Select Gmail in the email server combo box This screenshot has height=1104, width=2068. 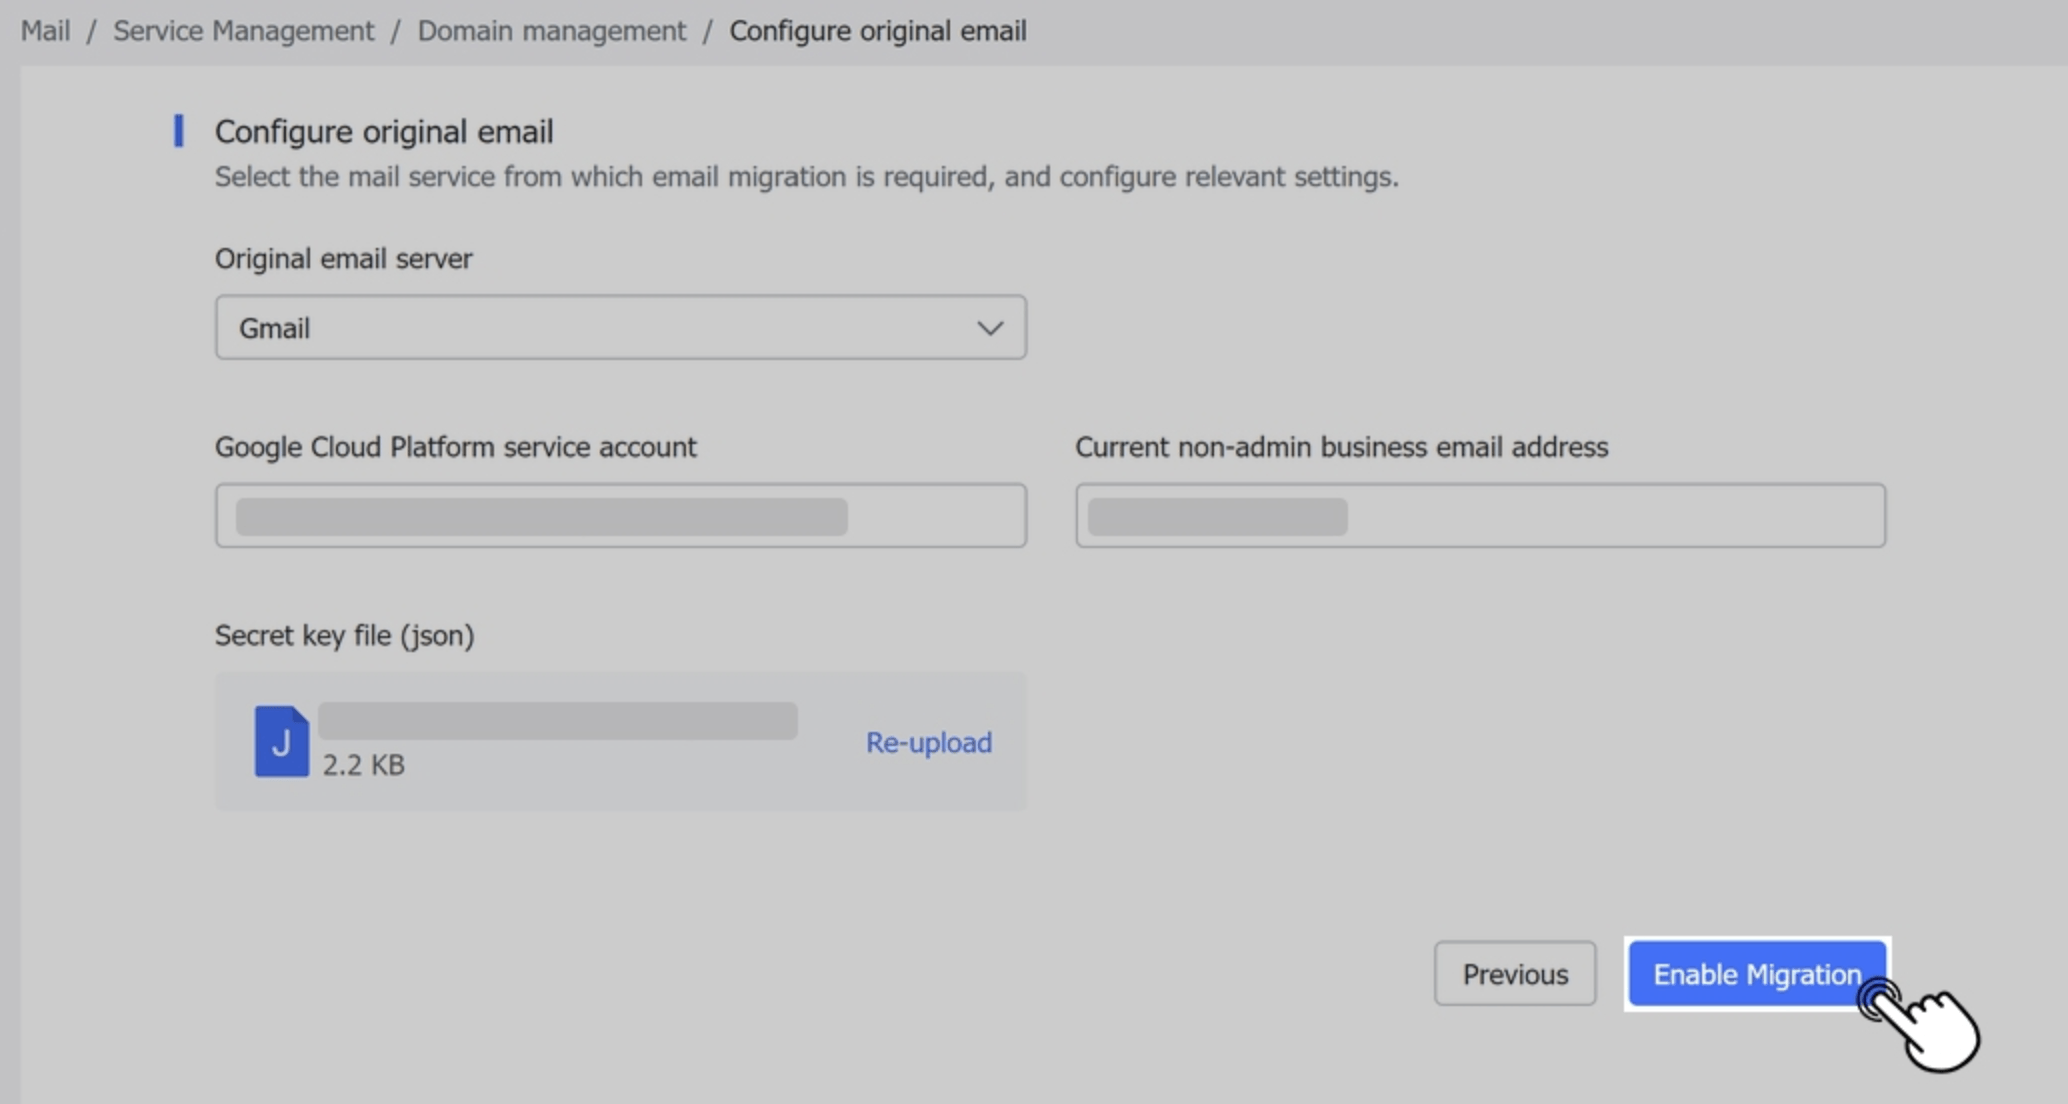click(620, 327)
